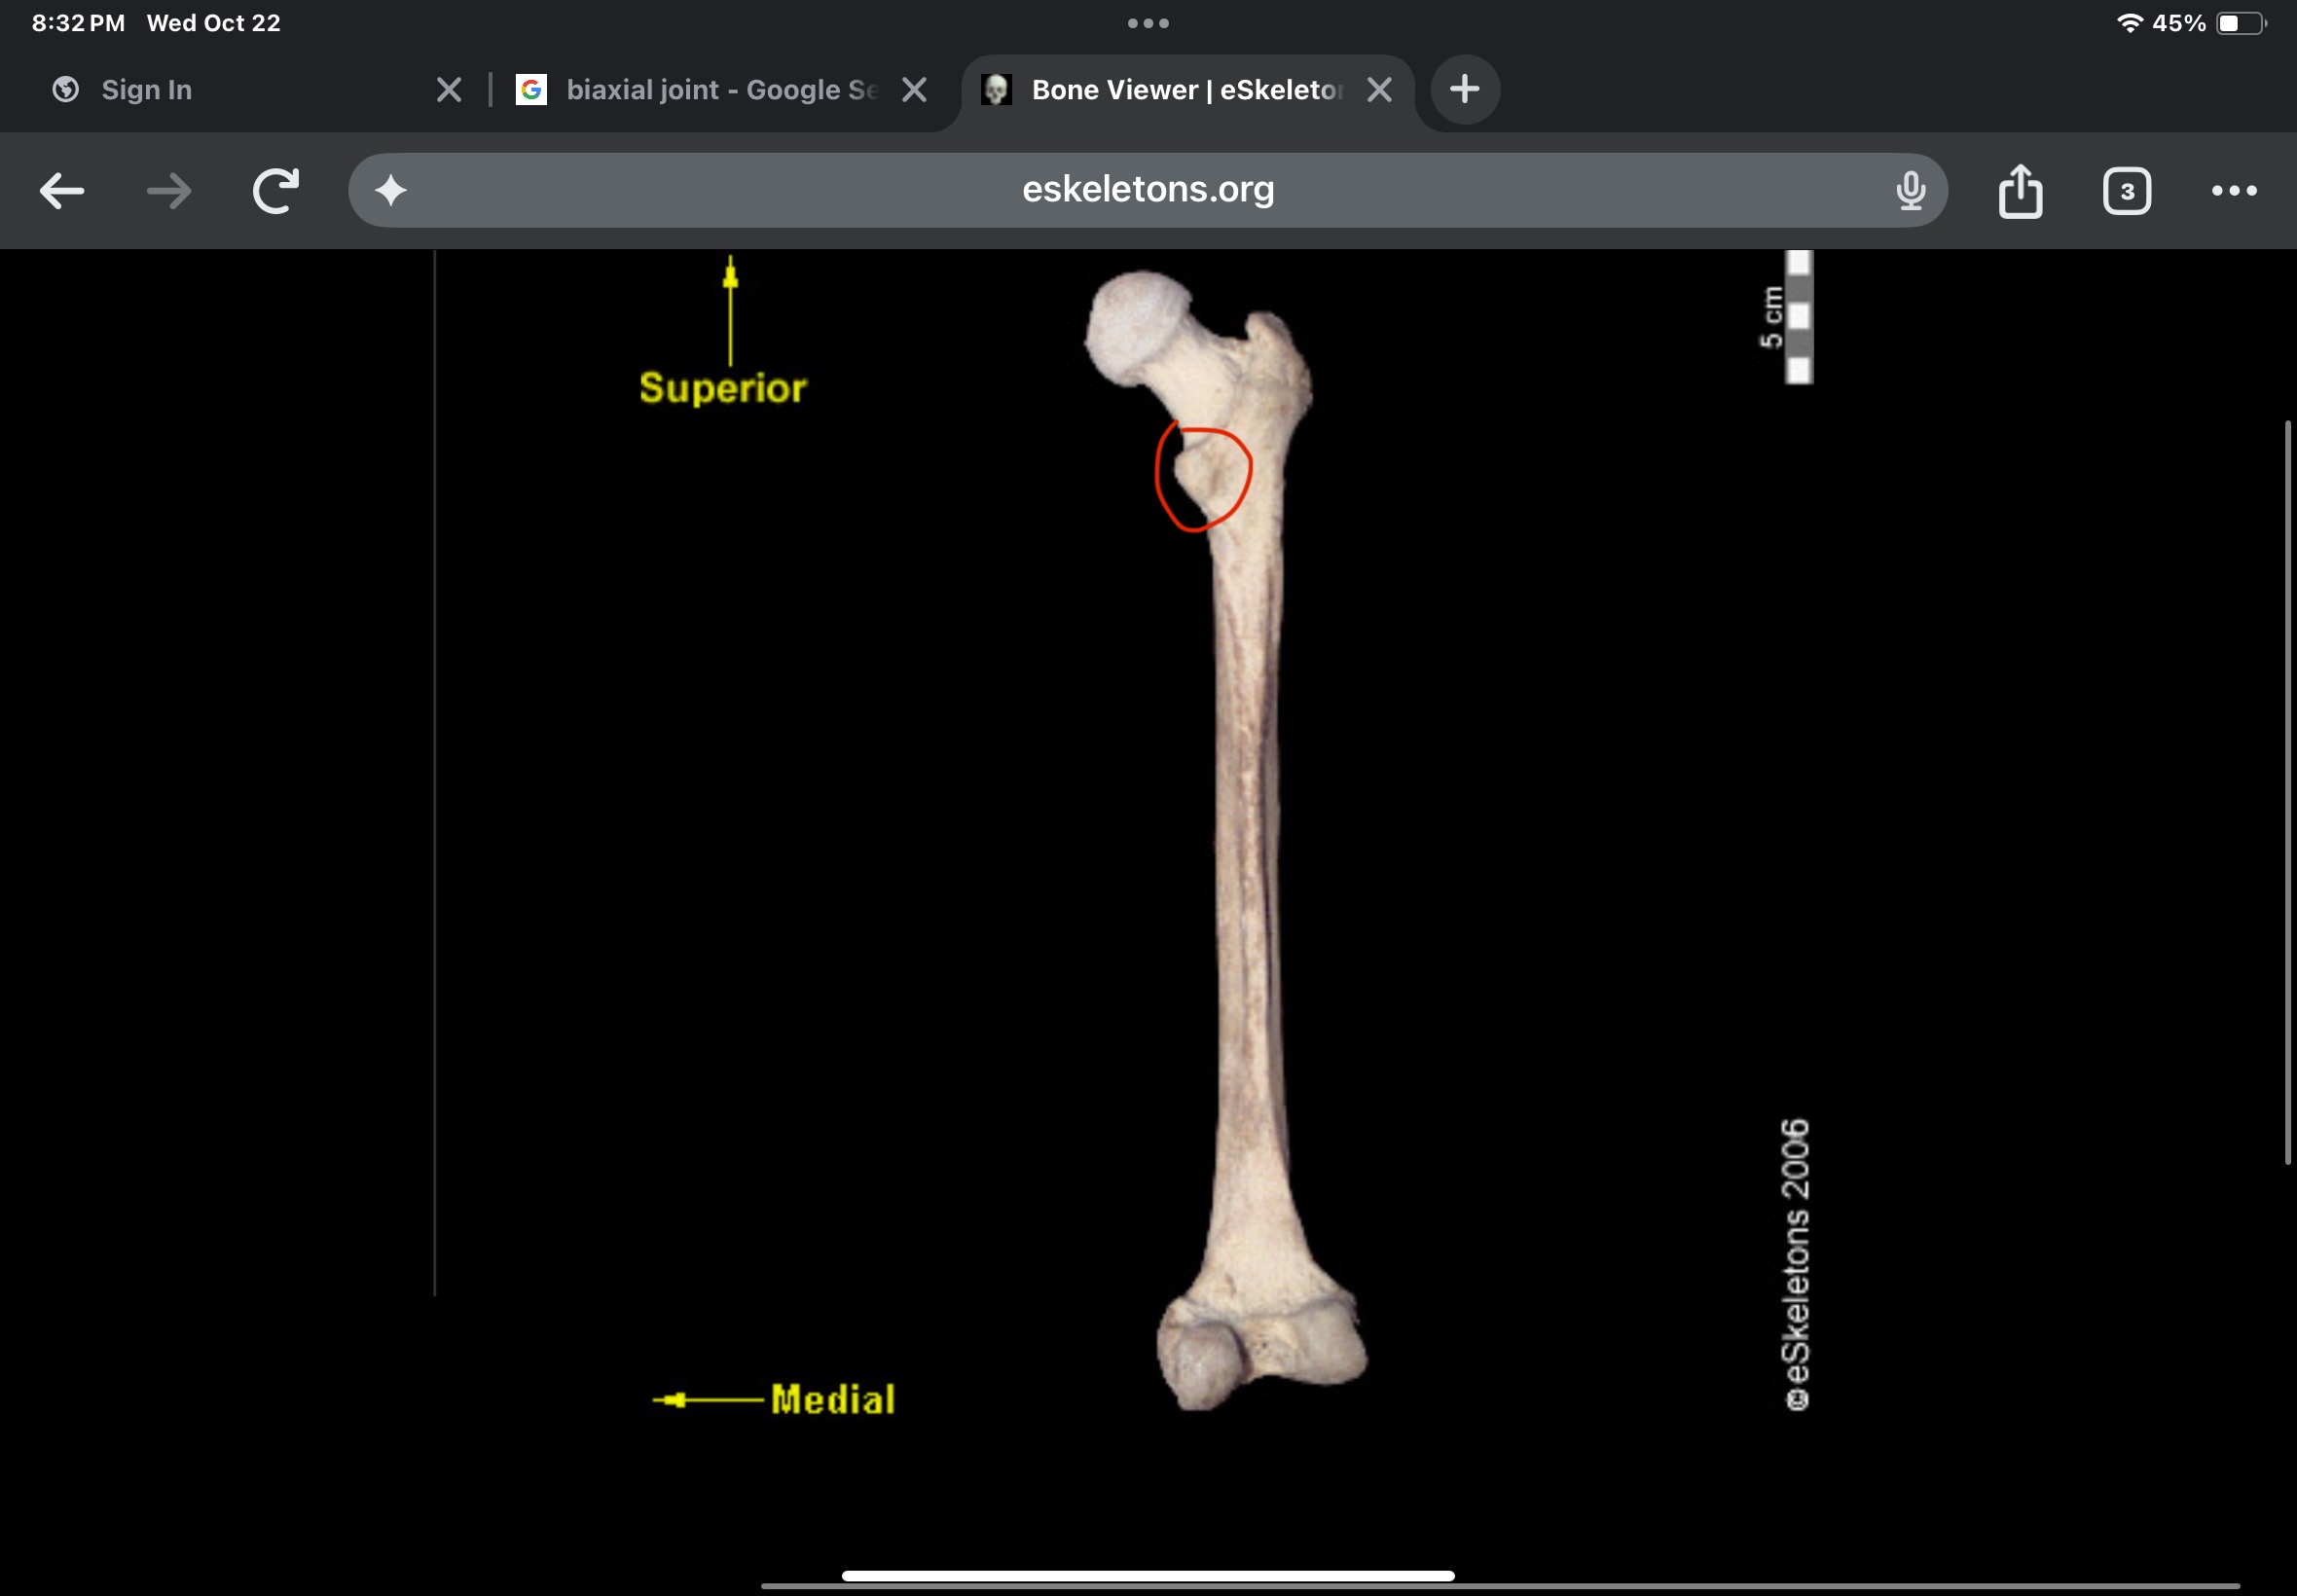Tap the red-circled lesser trochanter on femur

(x=1203, y=477)
